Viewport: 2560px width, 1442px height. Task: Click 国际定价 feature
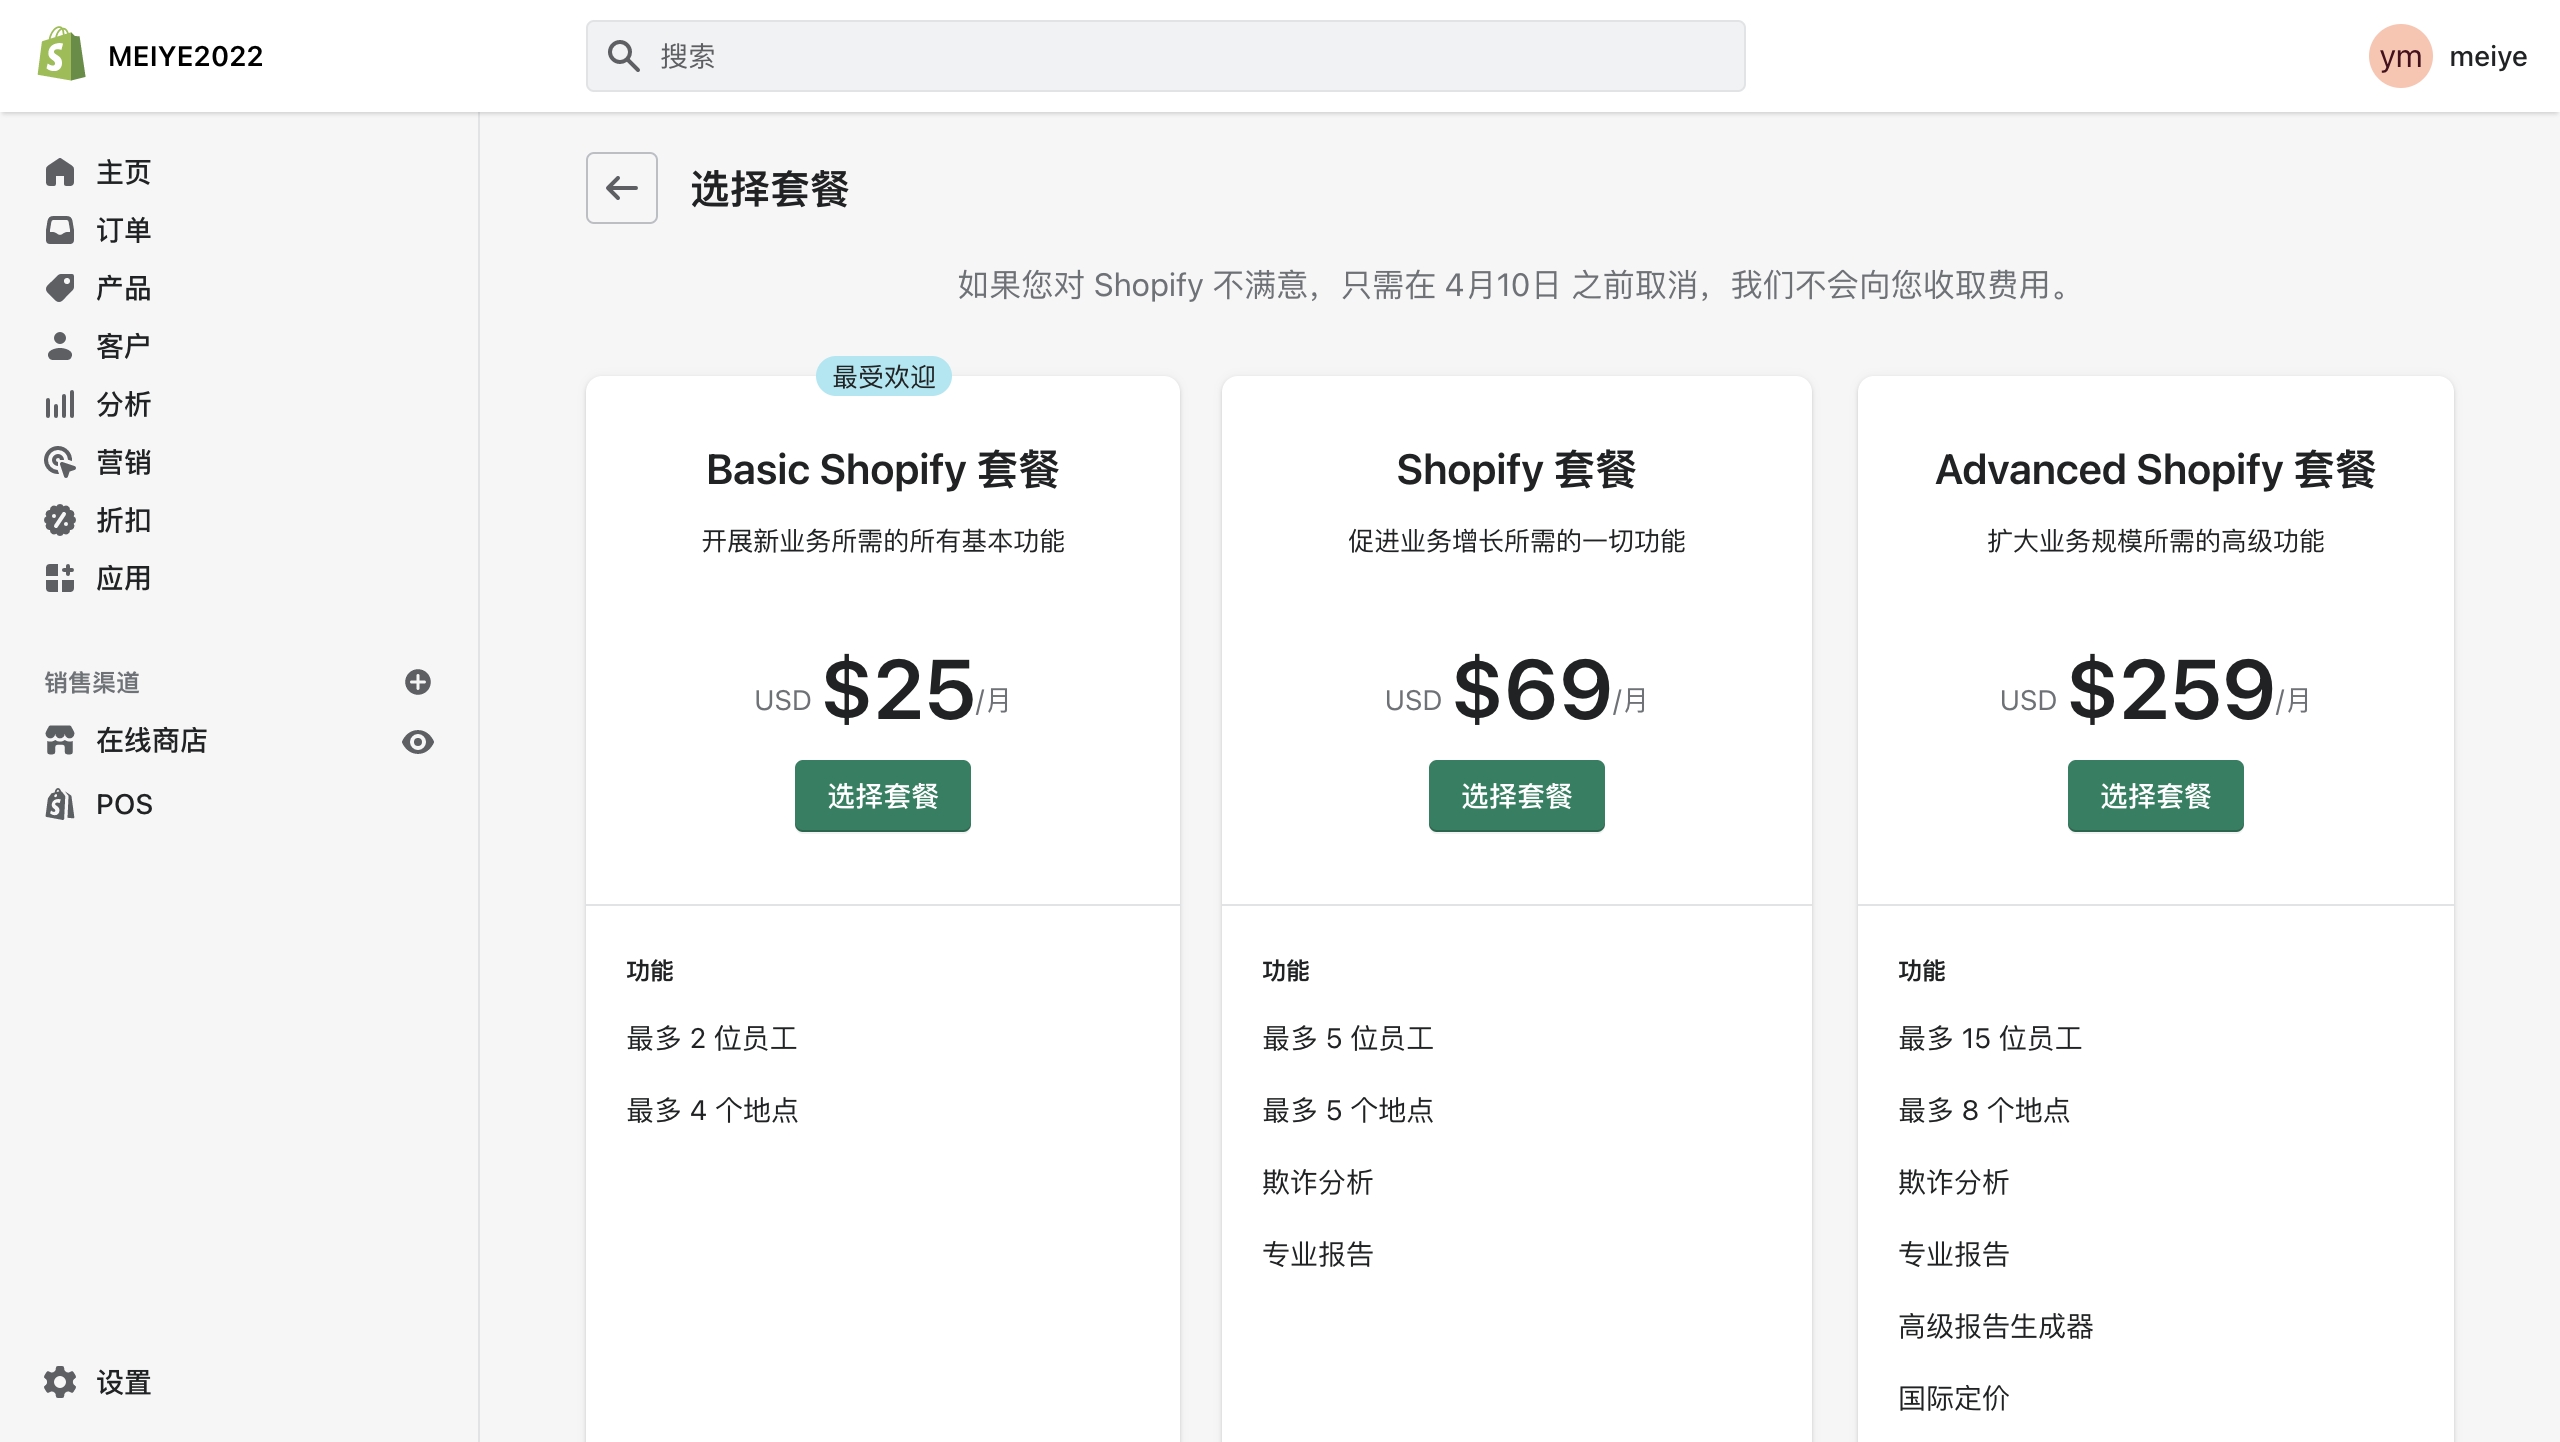pyautogui.click(x=1954, y=1399)
